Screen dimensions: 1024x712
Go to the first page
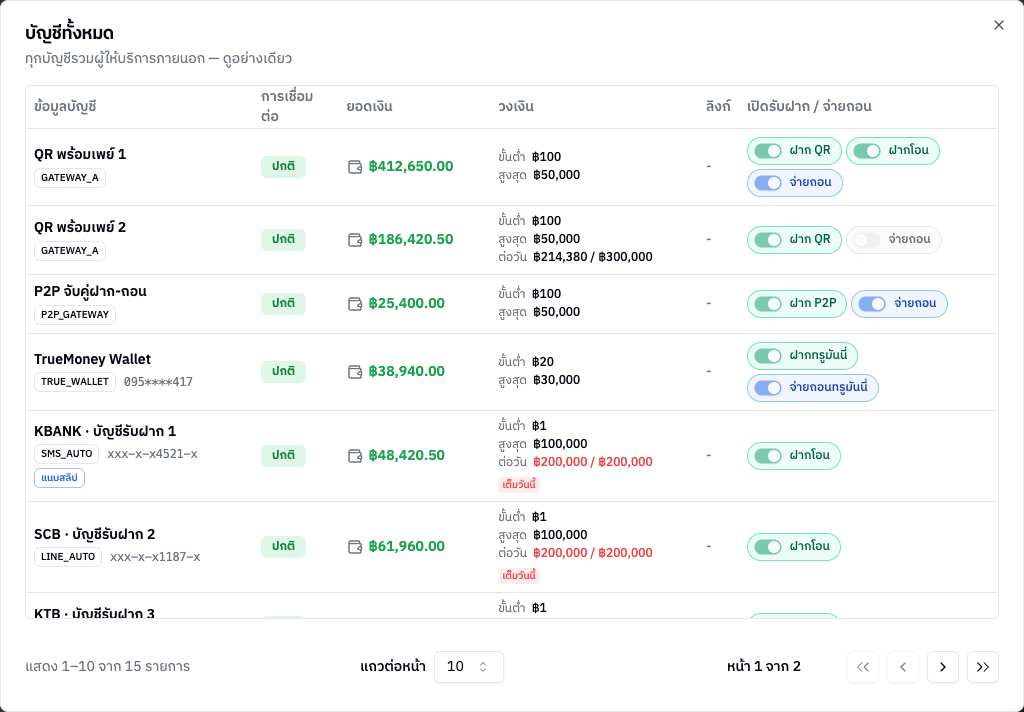pos(863,667)
